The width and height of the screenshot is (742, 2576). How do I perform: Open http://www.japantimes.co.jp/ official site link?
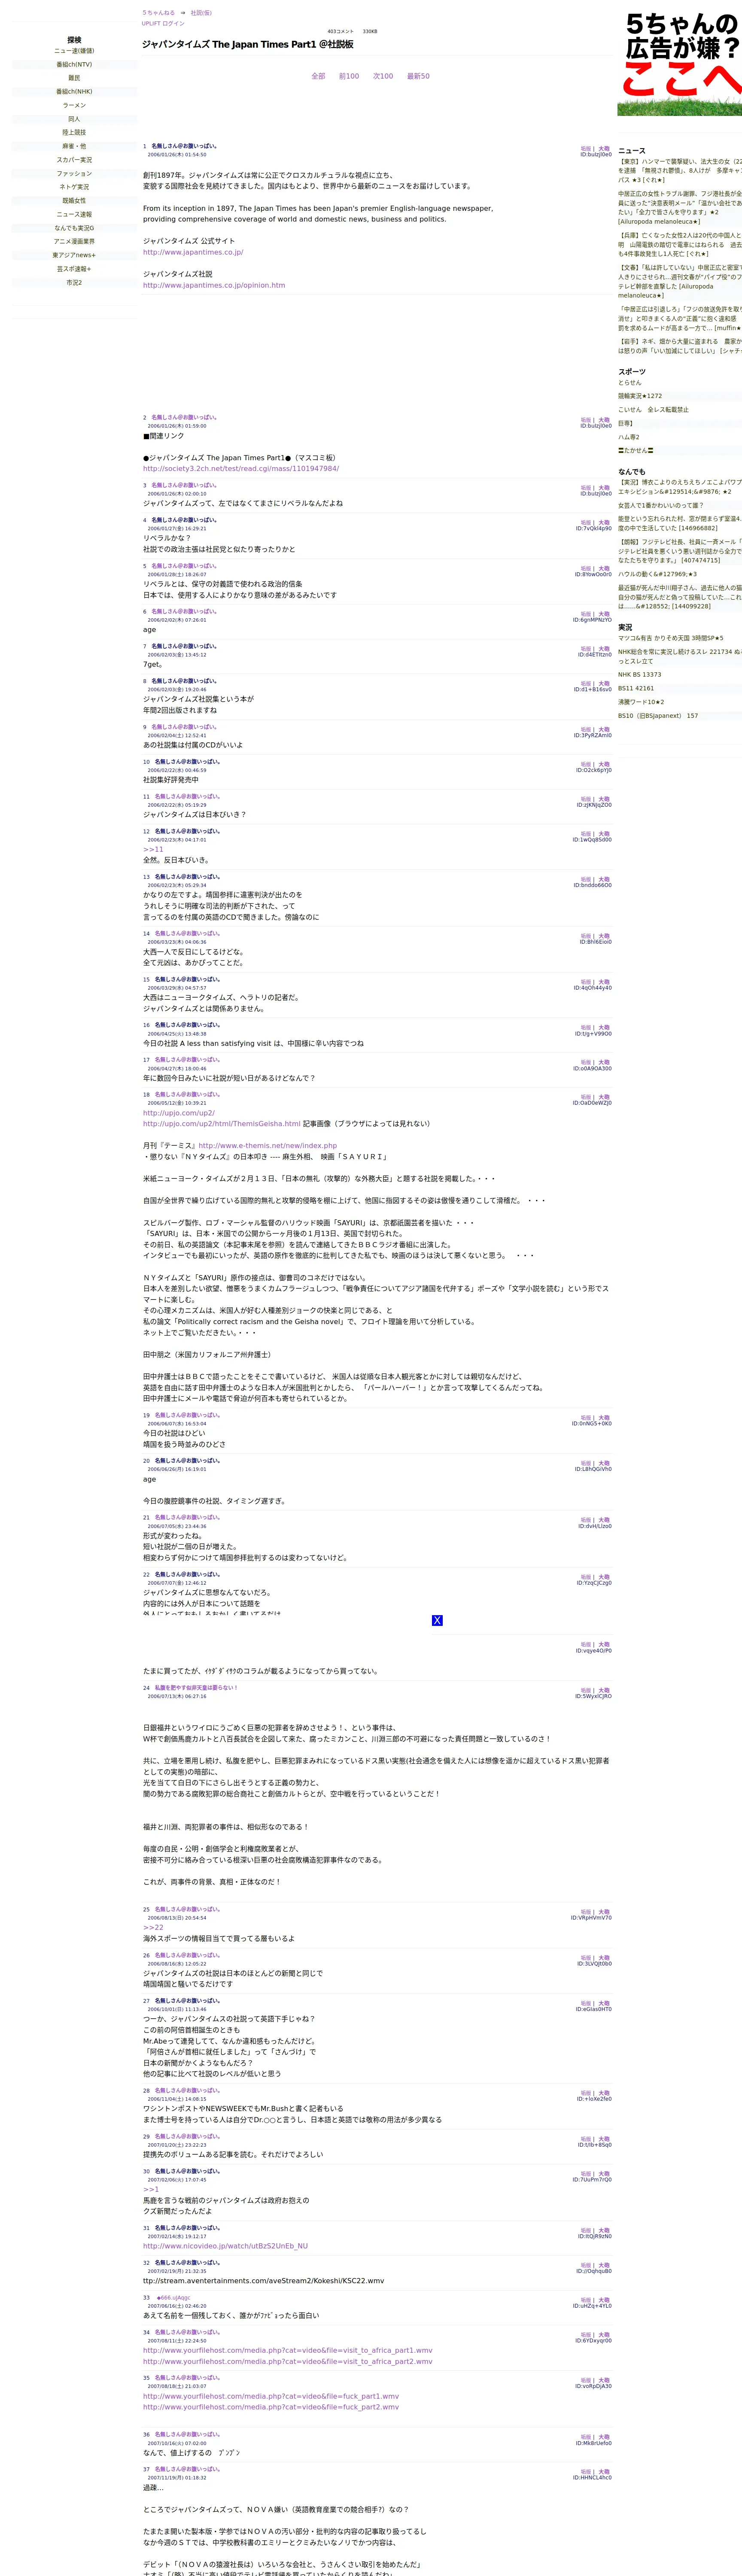pos(193,252)
